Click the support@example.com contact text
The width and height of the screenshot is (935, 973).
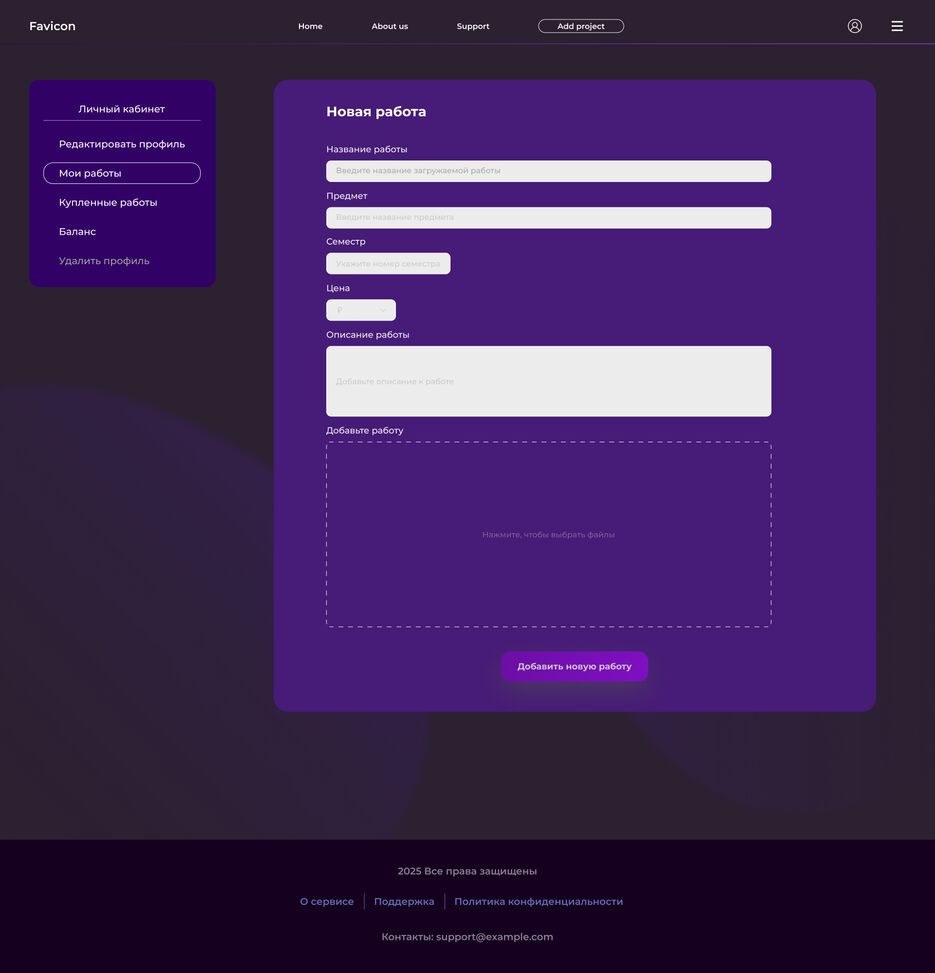tap(494, 937)
